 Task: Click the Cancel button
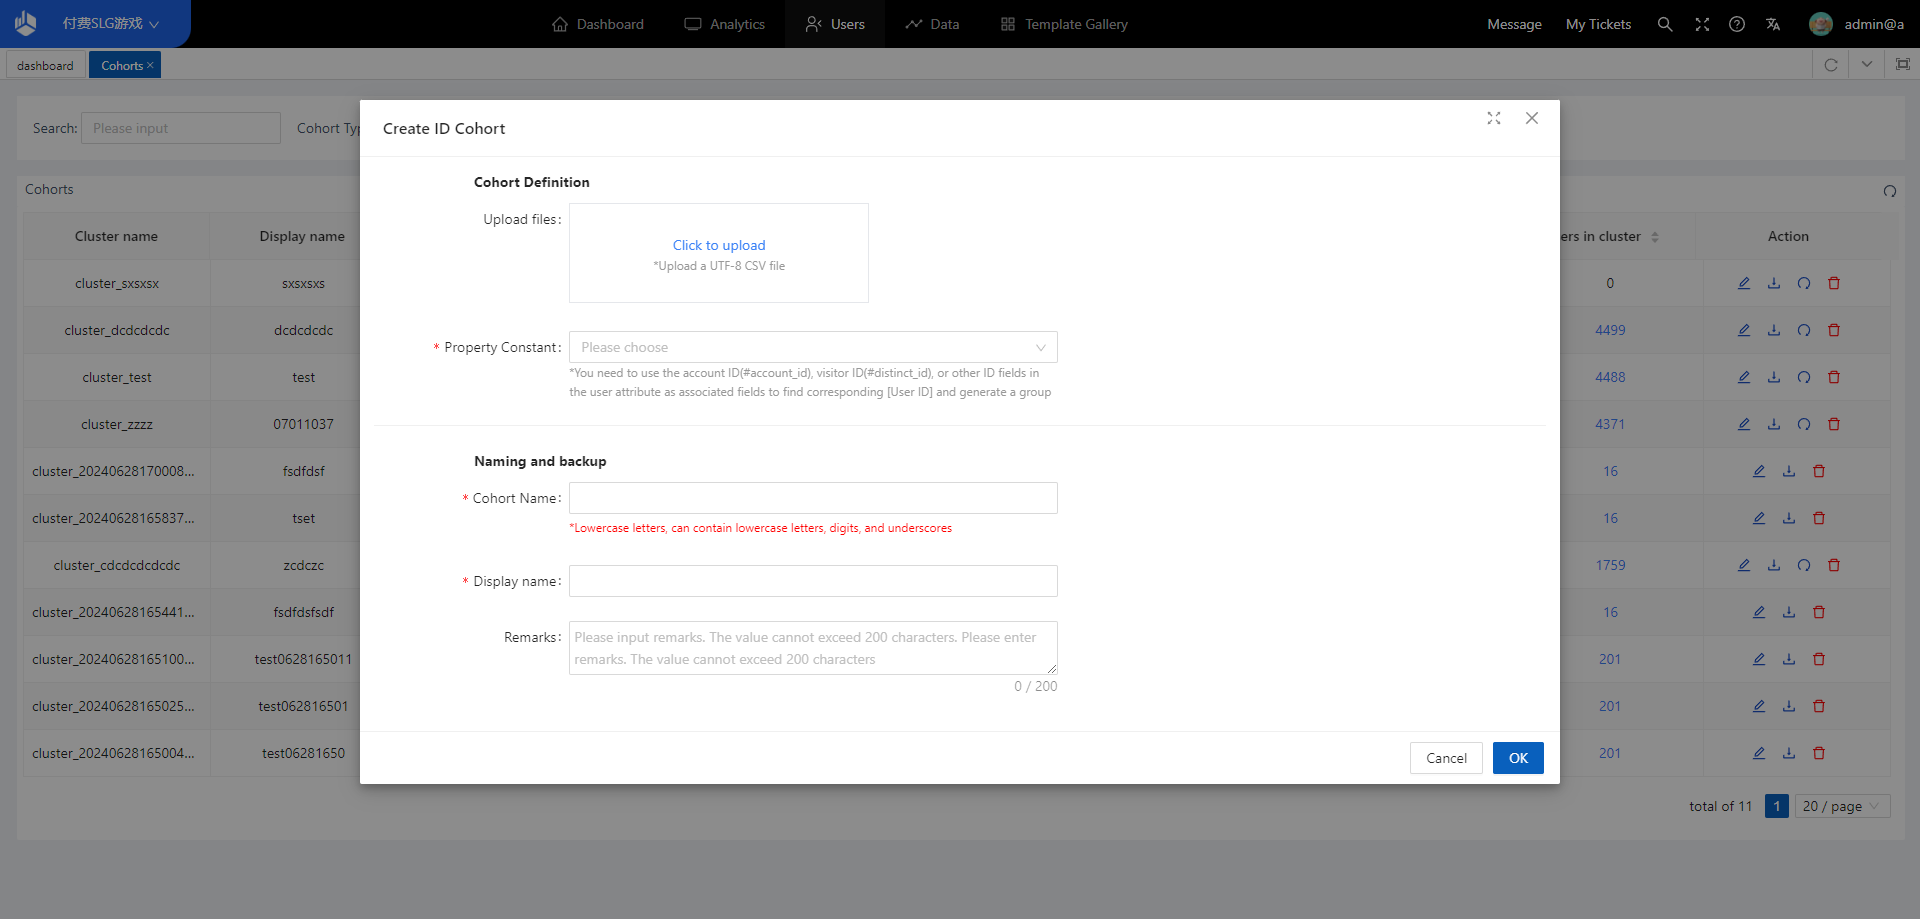click(x=1446, y=758)
